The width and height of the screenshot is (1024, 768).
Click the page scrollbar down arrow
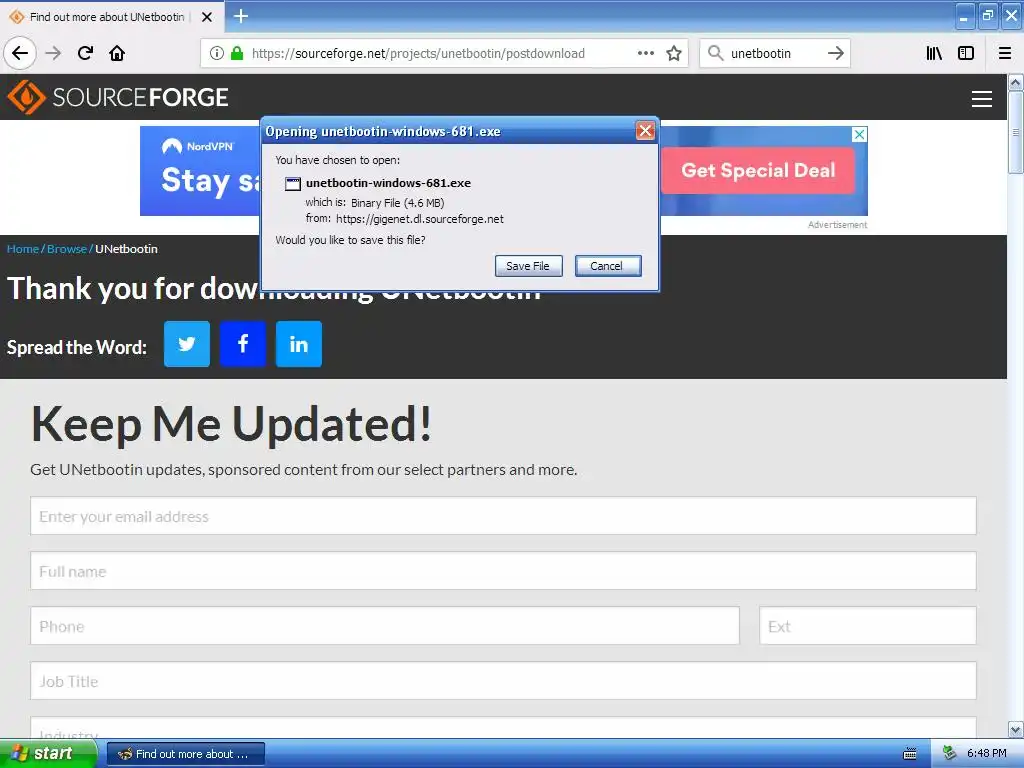point(1016,729)
